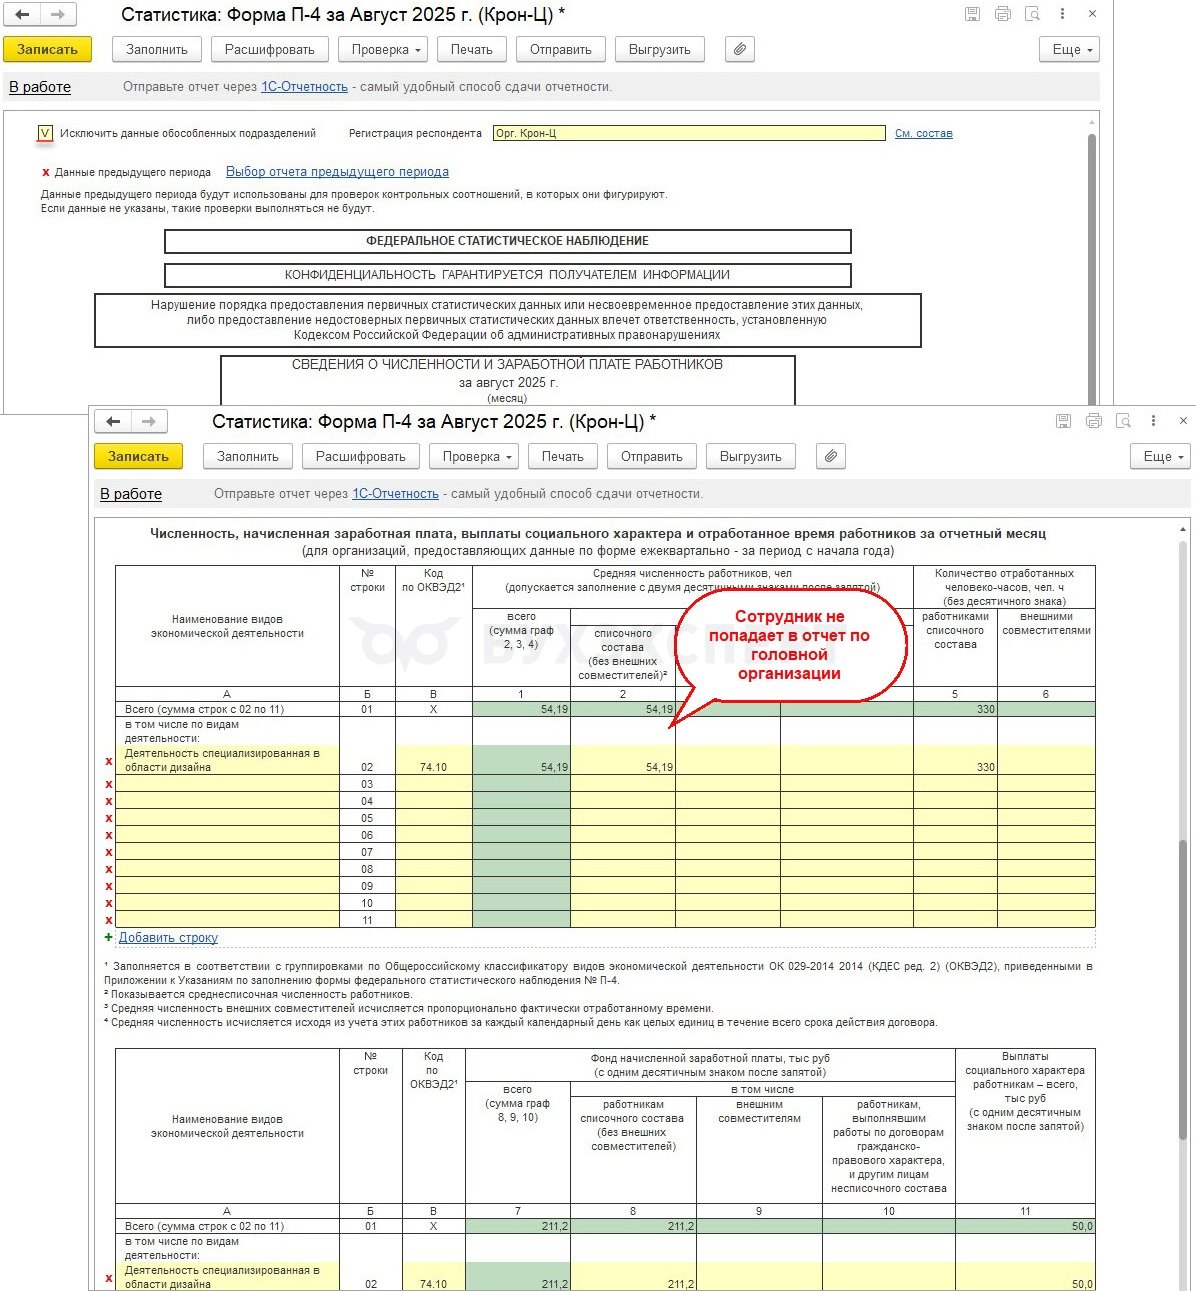
Task: Click 'Расшифровать' in back window
Action: coord(270,49)
